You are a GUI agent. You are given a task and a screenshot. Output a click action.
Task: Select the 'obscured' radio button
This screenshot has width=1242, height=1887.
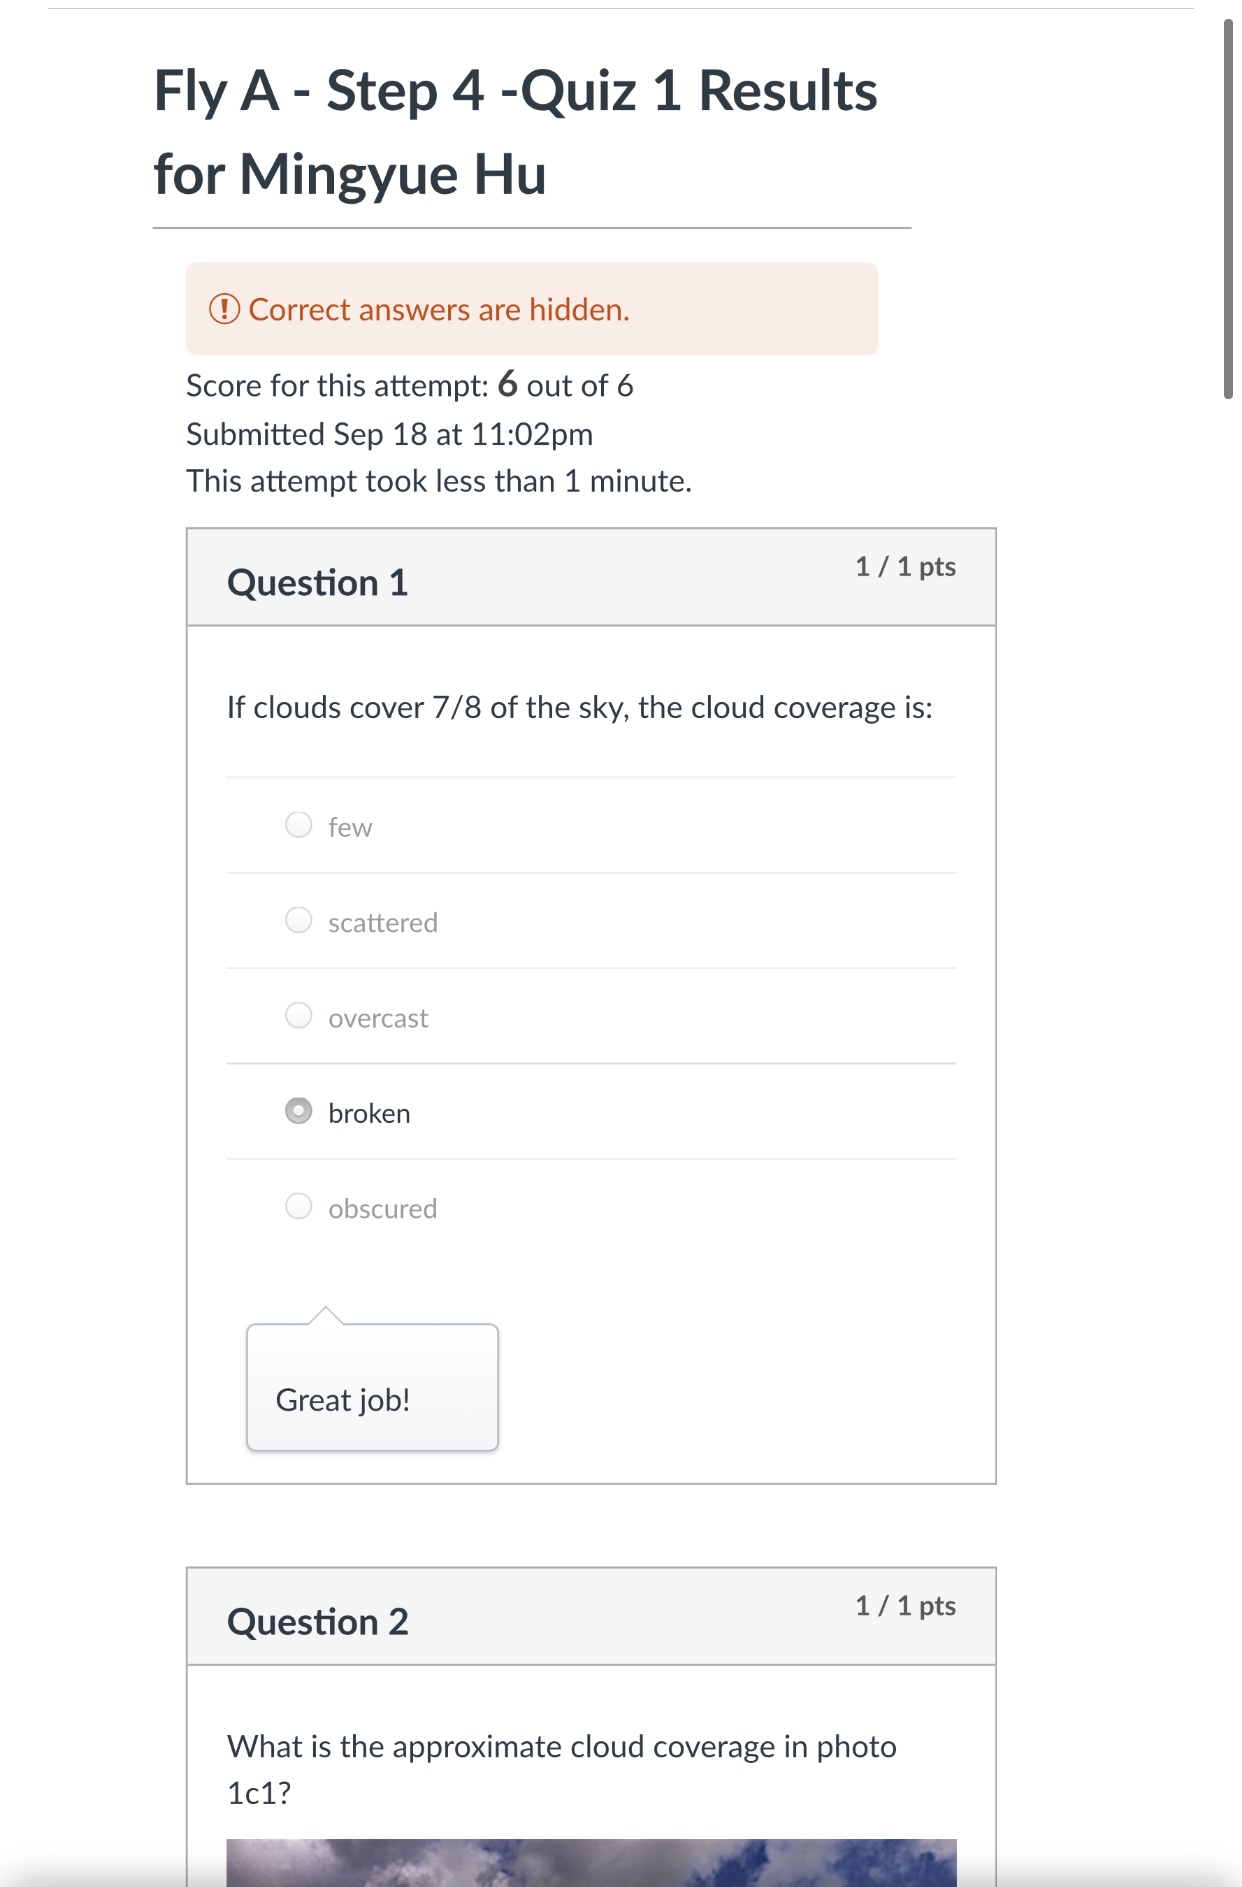click(299, 1206)
